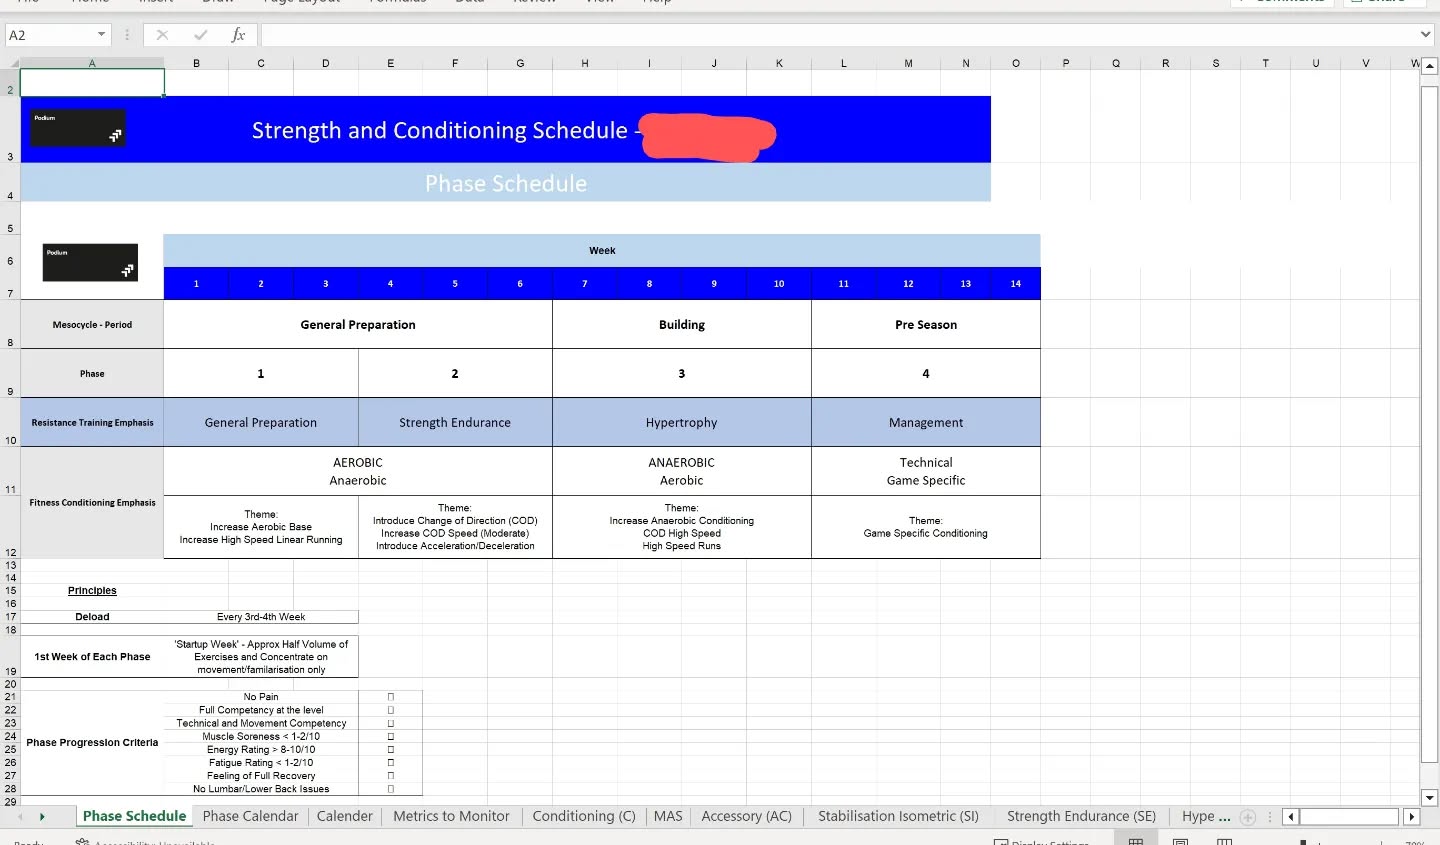Screen dimensions: 1440x845
Task: Click the Insert Function (fx) icon
Action: [237, 34]
